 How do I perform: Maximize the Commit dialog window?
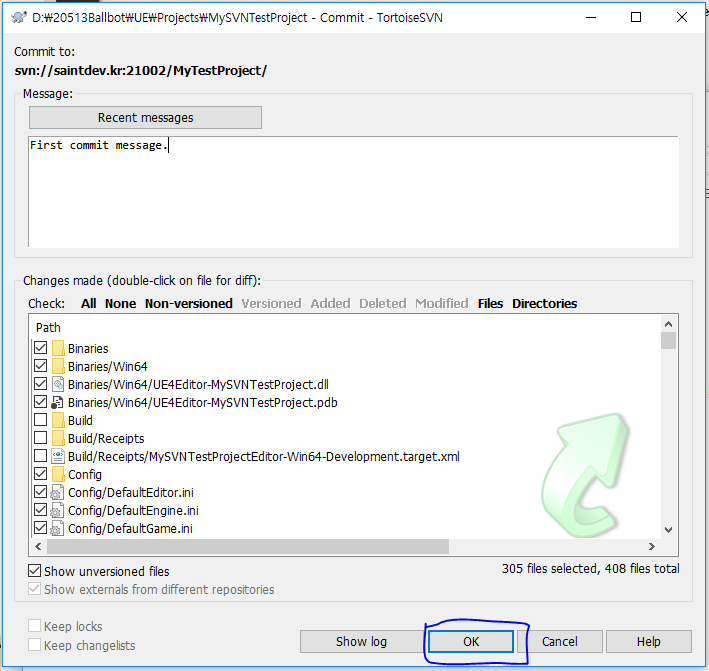[x=636, y=17]
